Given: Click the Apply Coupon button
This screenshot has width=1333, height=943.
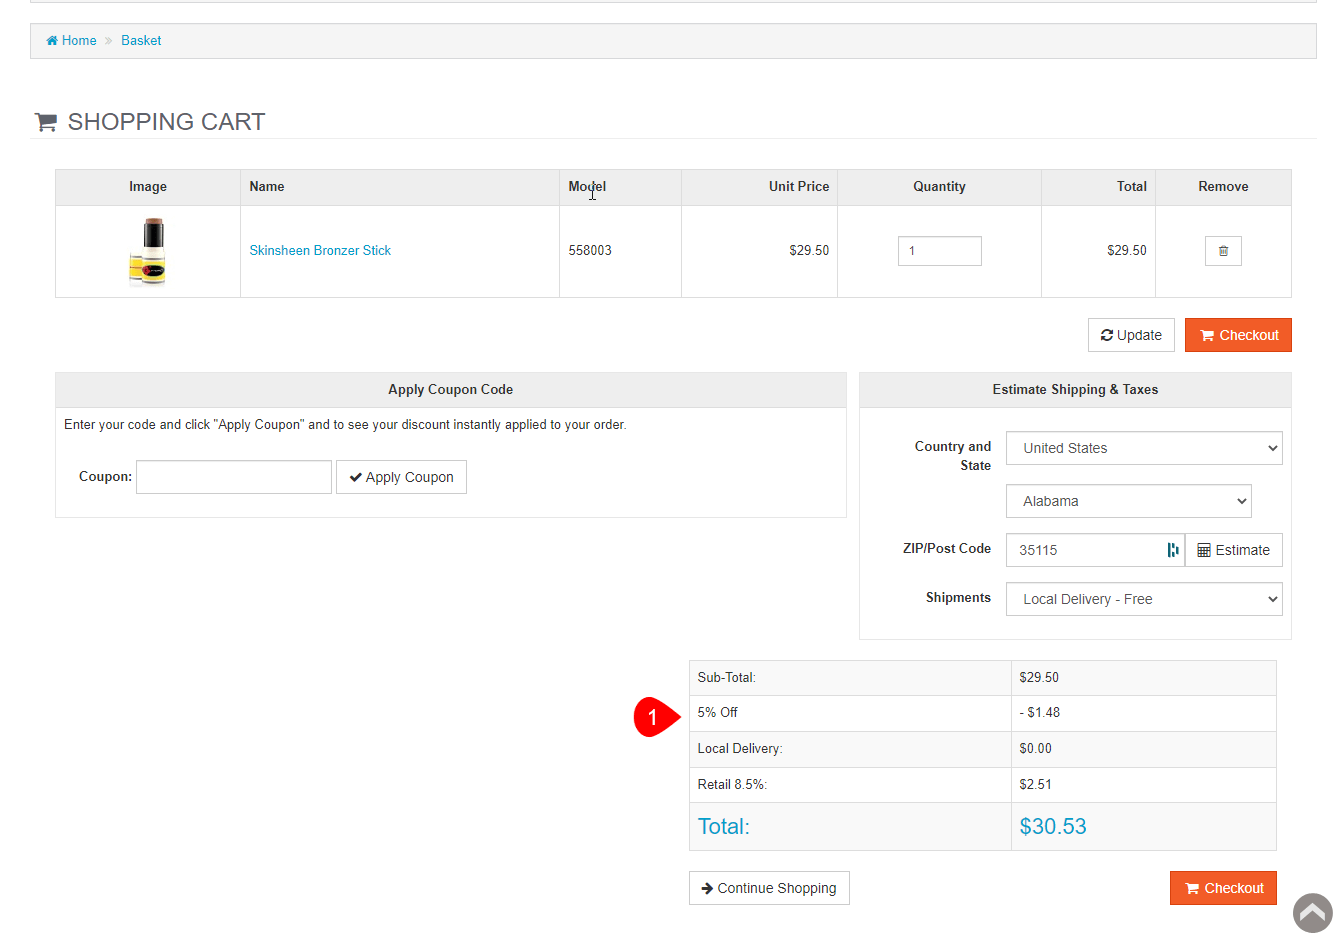Looking at the screenshot, I should click(401, 477).
